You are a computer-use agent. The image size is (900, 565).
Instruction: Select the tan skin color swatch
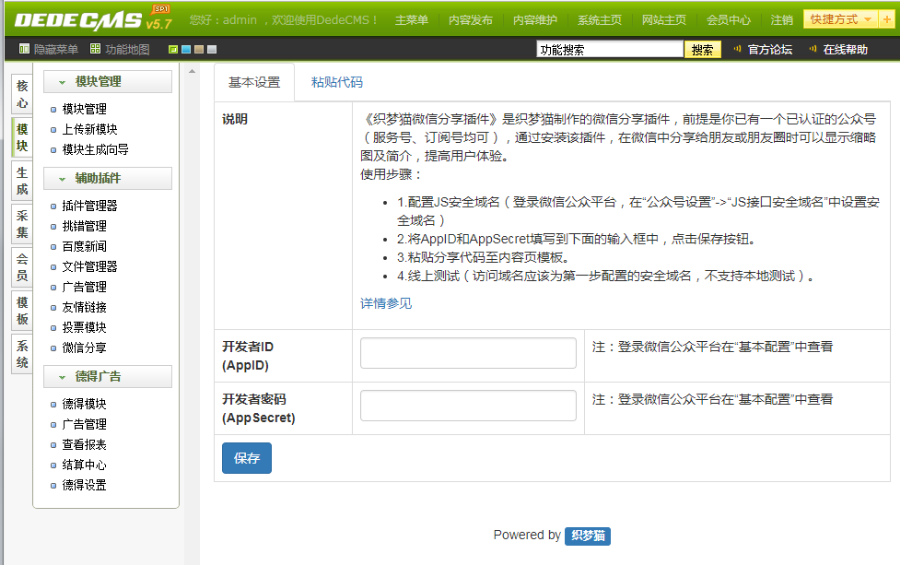tap(199, 49)
